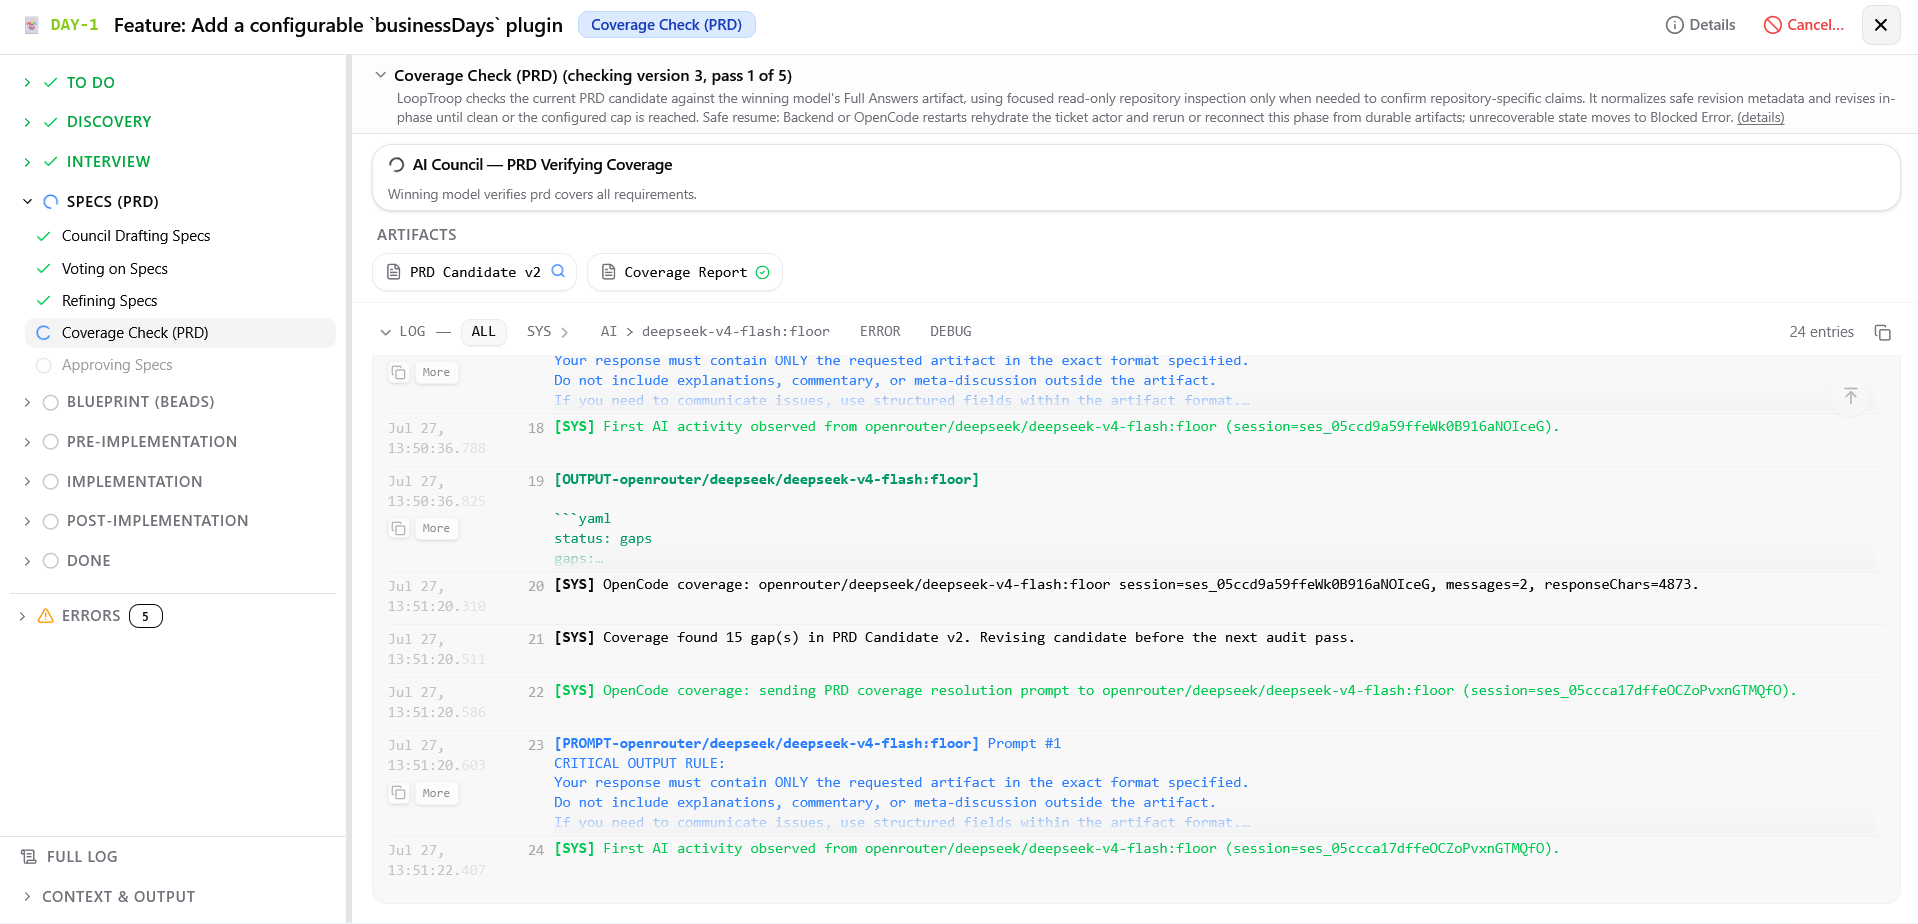Image resolution: width=1918 pixels, height=924 pixels.
Task: Click the ticket avatar icon beside DAY-1
Action: pos(32,25)
